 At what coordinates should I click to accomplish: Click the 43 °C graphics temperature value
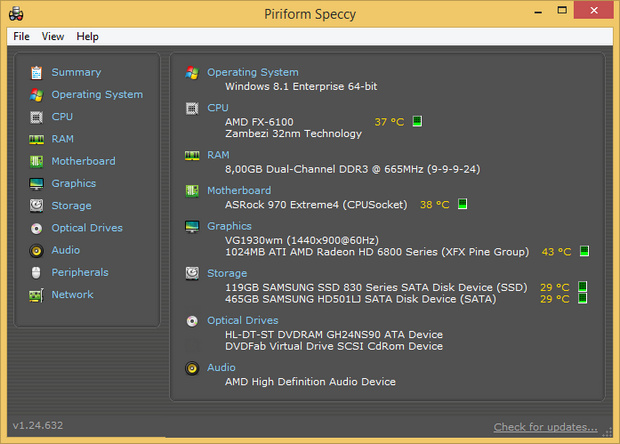(556, 252)
